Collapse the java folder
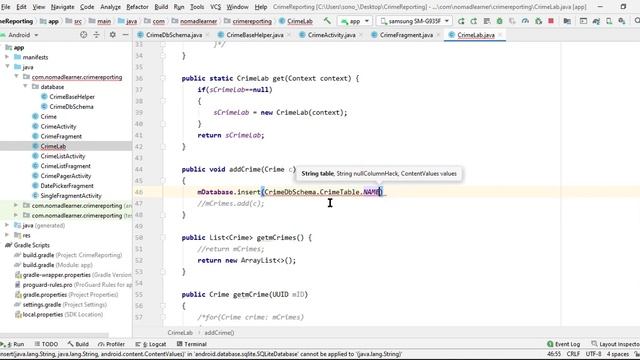 (7, 67)
